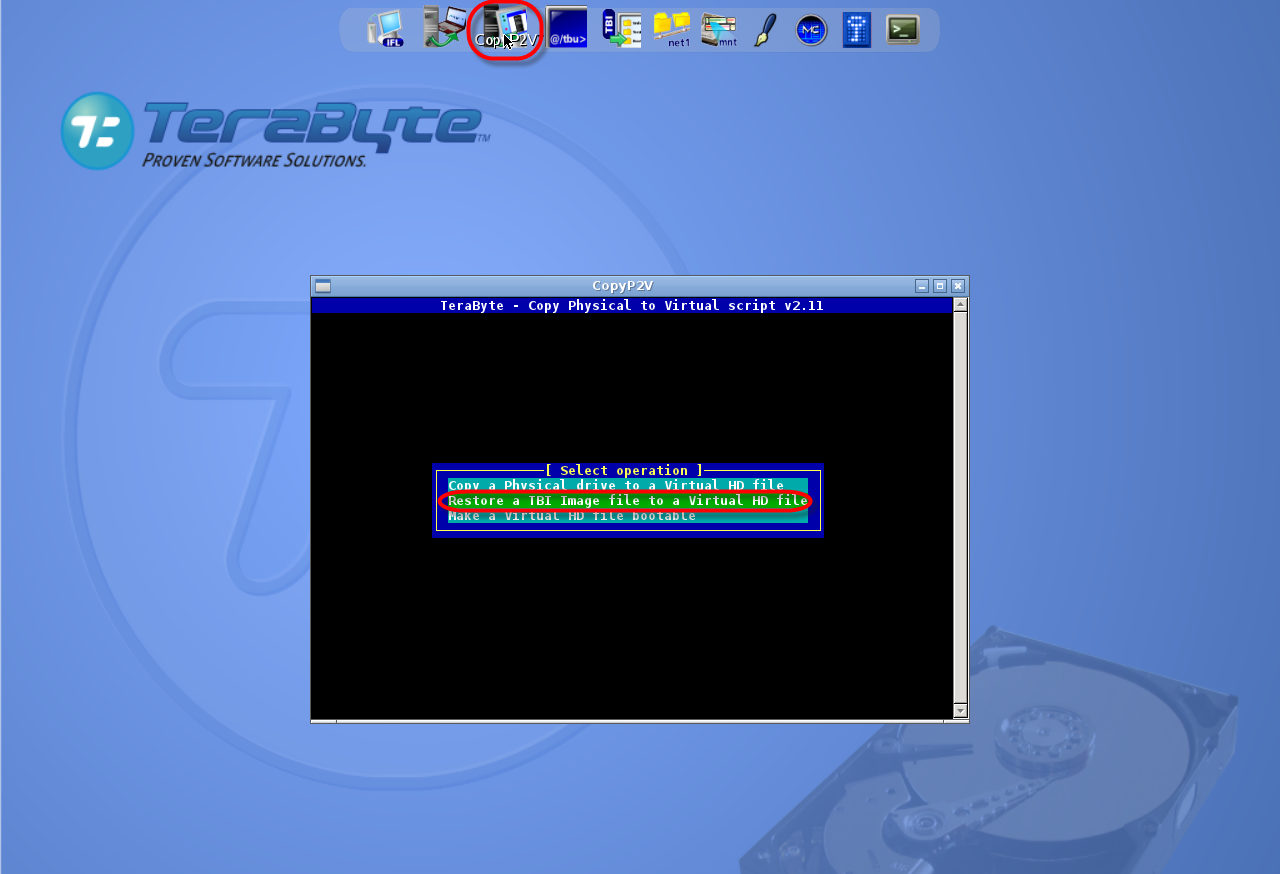Open the TBI image file dock icon
Viewport: 1280px width, 874px height.
pos(621,29)
